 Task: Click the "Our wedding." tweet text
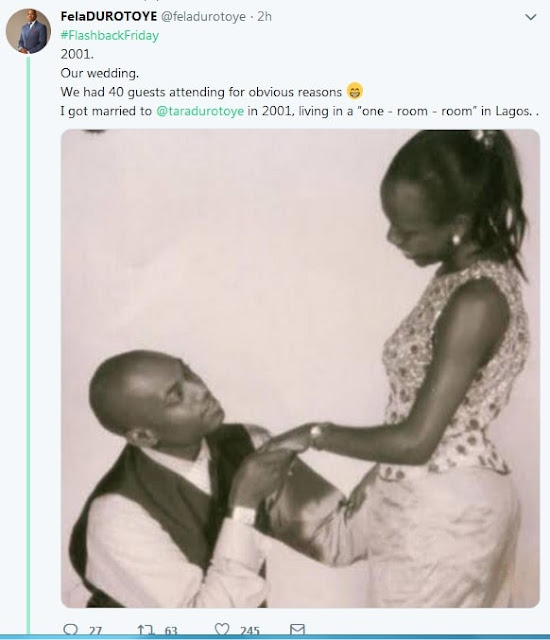[100, 73]
